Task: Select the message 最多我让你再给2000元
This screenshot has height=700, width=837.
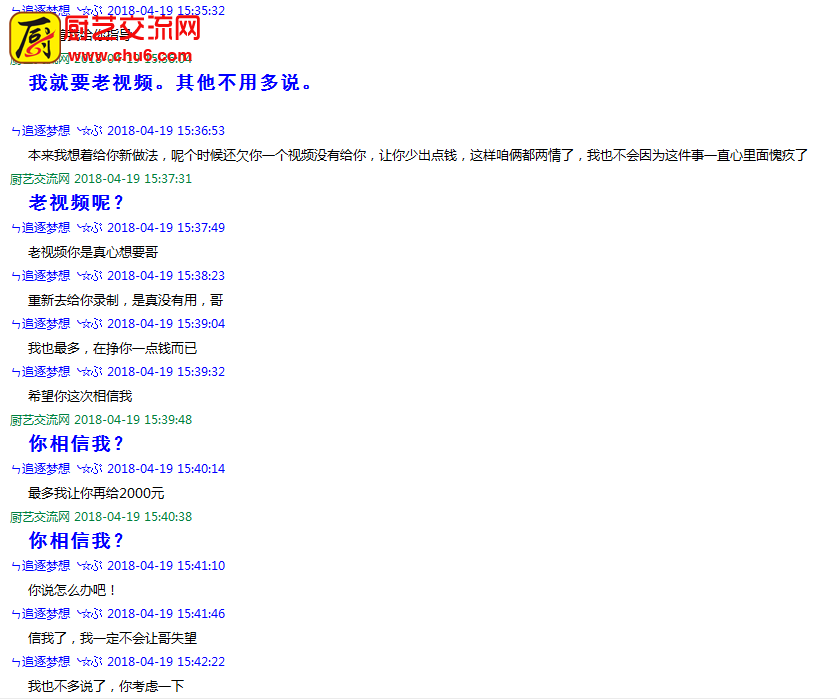Action: click(x=96, y=493)
